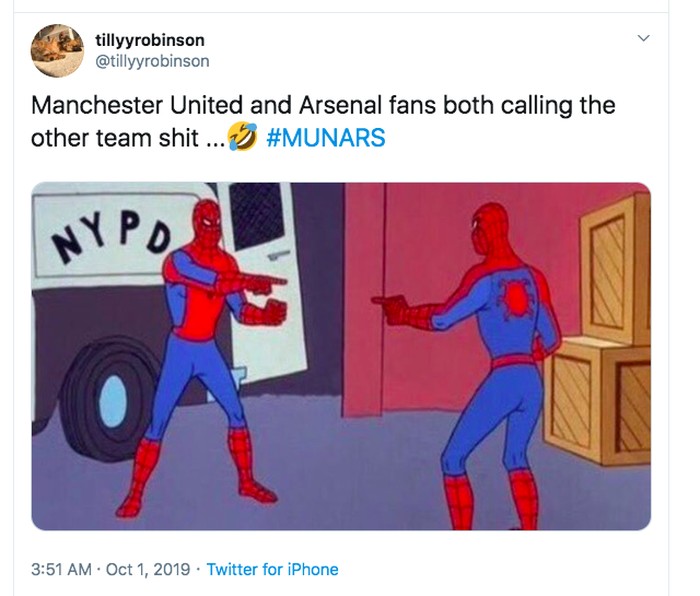The height and width of the screenshot is (596, 700).
Task: Open the tillyyrobinson profile avatar
Action: tap(56, 50)
